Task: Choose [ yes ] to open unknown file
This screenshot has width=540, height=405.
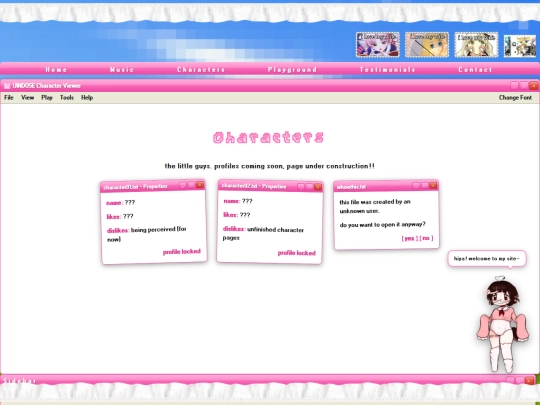Action: (x=409, y=238)
